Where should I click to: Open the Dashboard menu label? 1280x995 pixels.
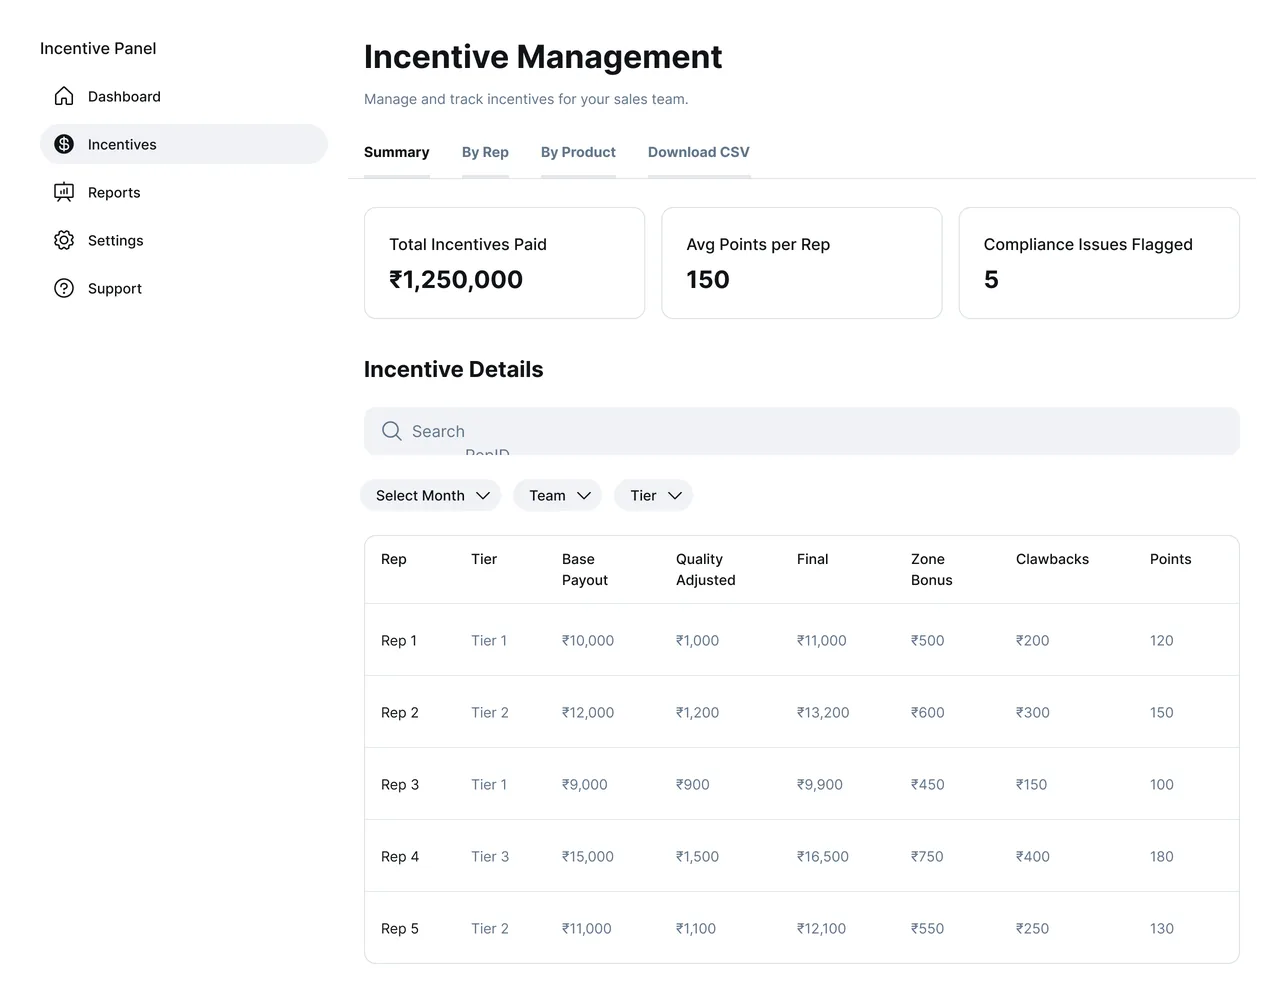click(x=124, y=96)
